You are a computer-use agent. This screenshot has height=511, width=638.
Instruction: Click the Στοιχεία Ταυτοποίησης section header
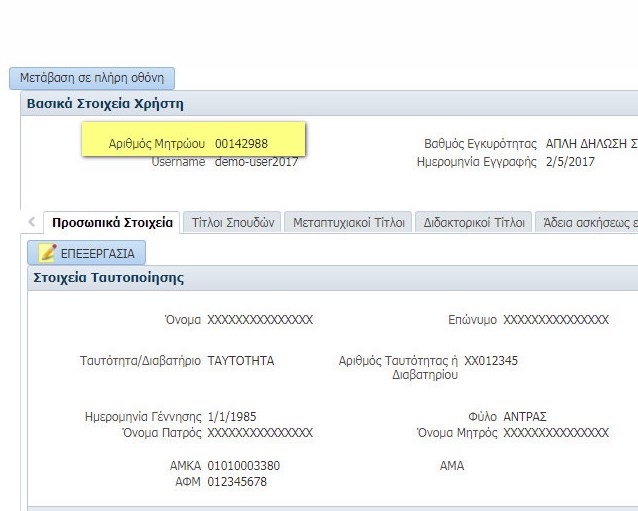[x=333, y=278]
